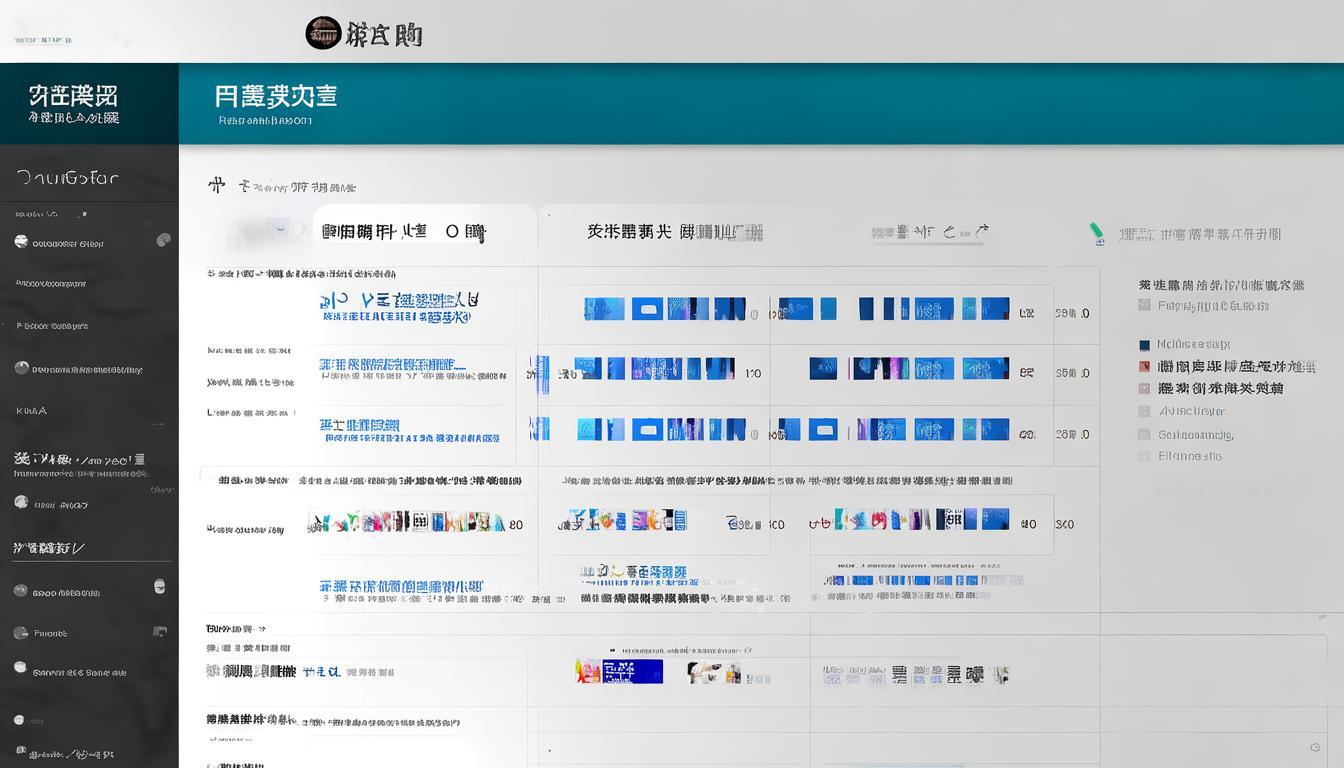Viewport: 1344px width, 768px height.
Task: Open the yellow and blue thumbnail image
Action: point(619,671)
